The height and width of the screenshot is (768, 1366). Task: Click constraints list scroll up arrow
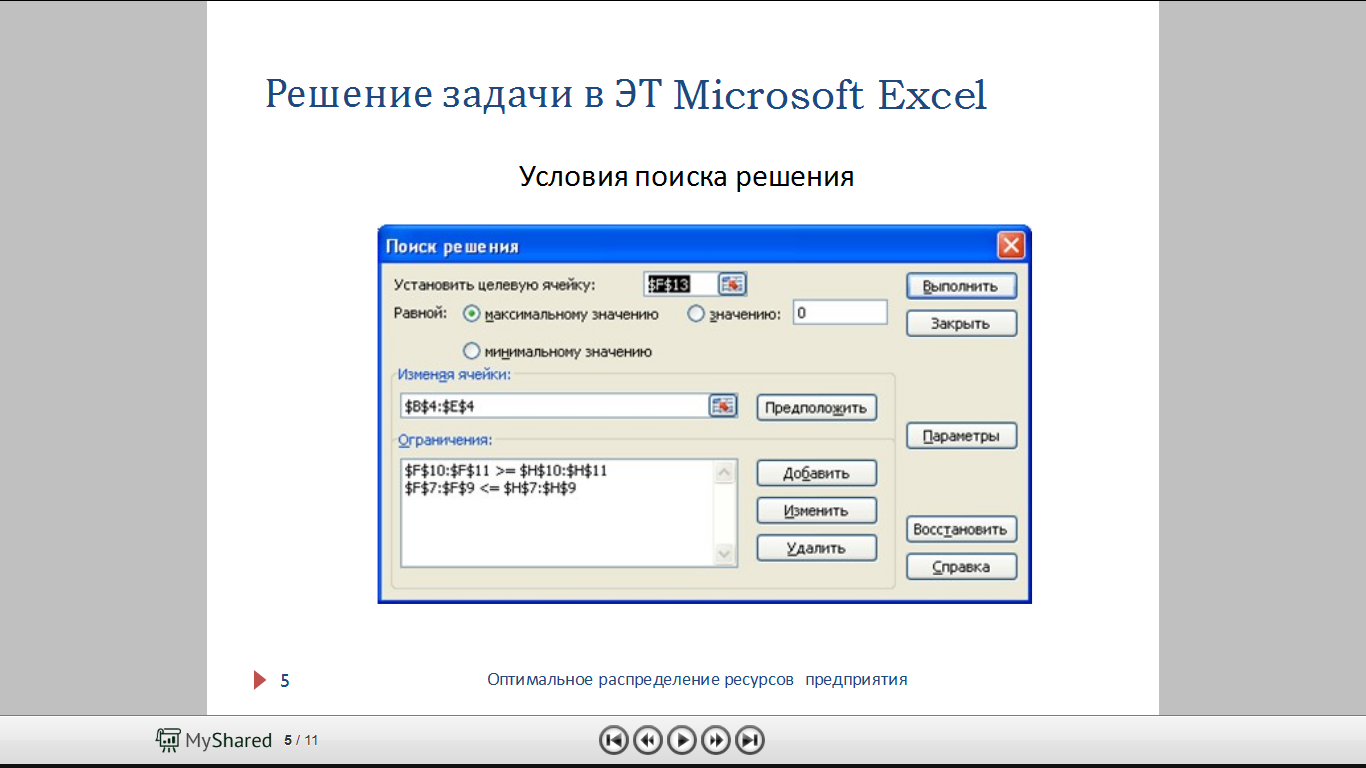point(725,472)
